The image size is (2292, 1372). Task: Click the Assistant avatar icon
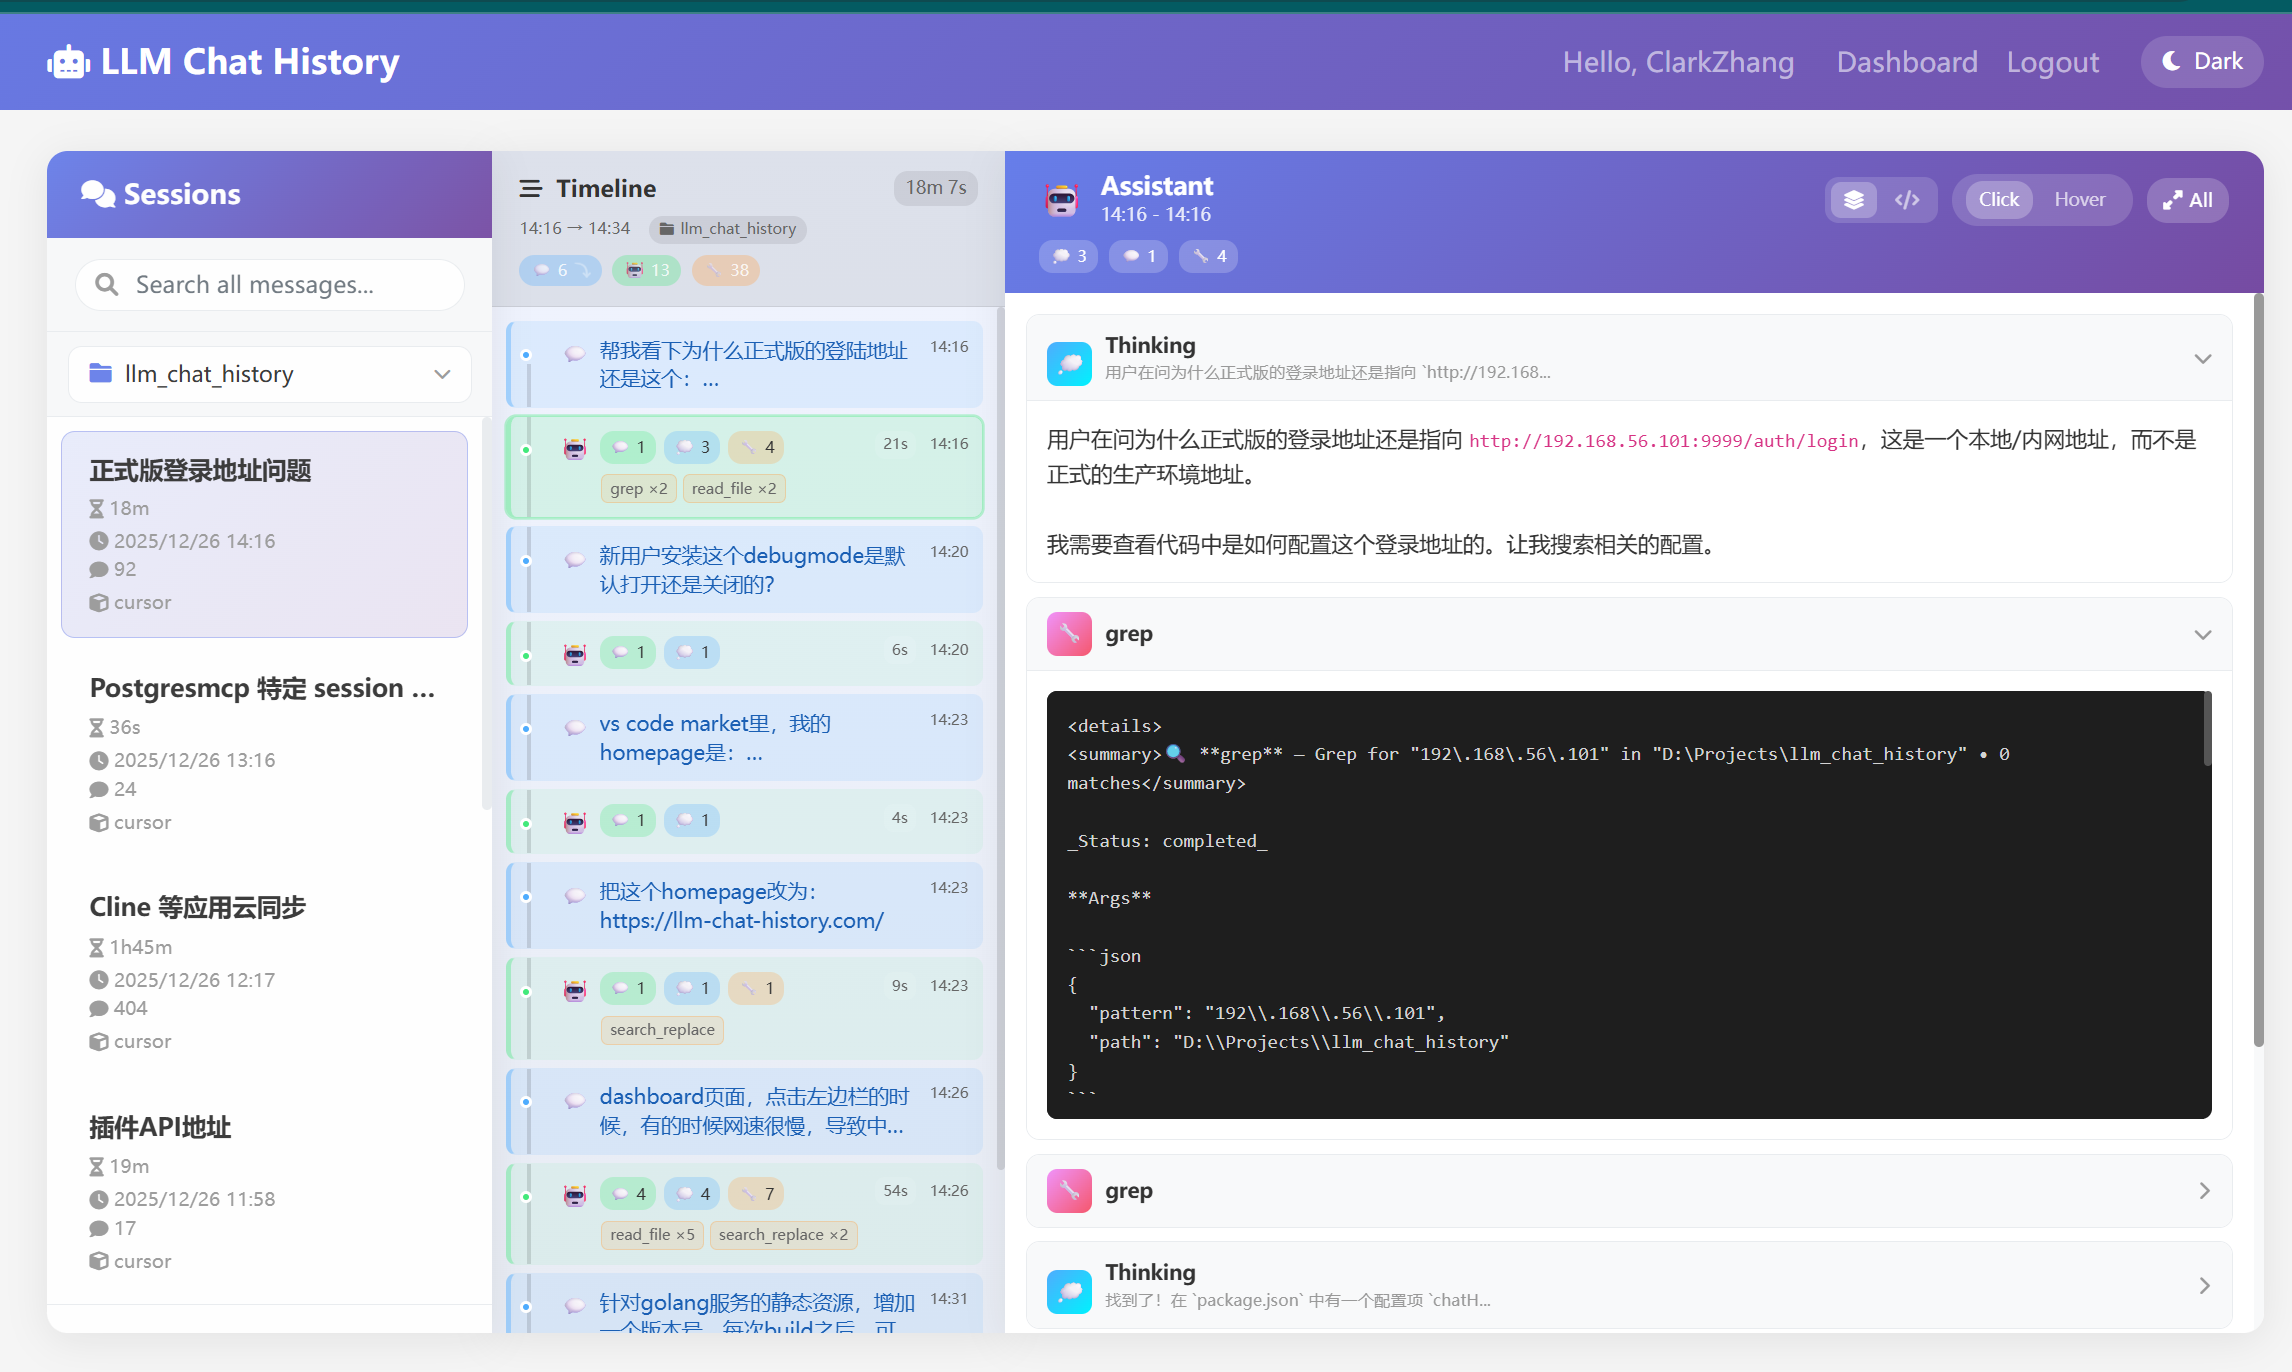[x=1061, y=200]
